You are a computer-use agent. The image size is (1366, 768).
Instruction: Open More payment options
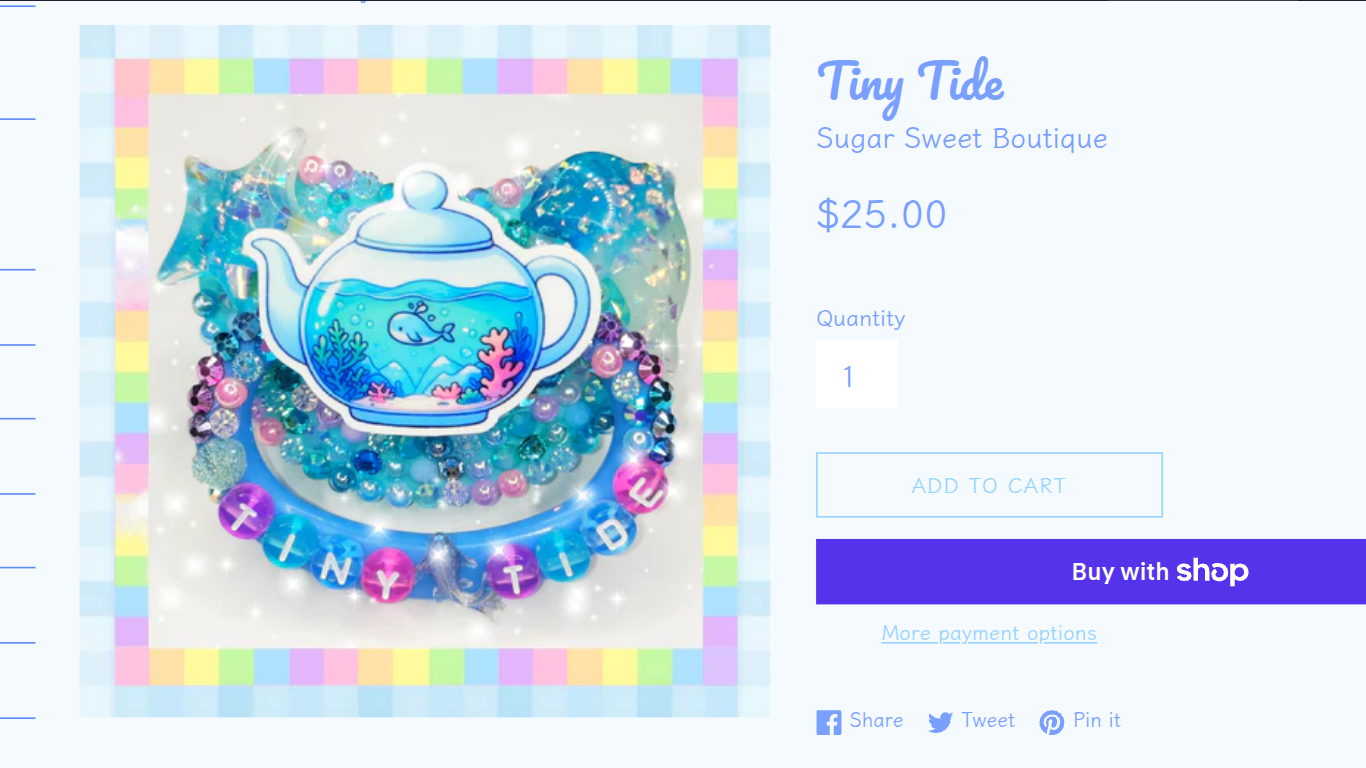(989, 633)
